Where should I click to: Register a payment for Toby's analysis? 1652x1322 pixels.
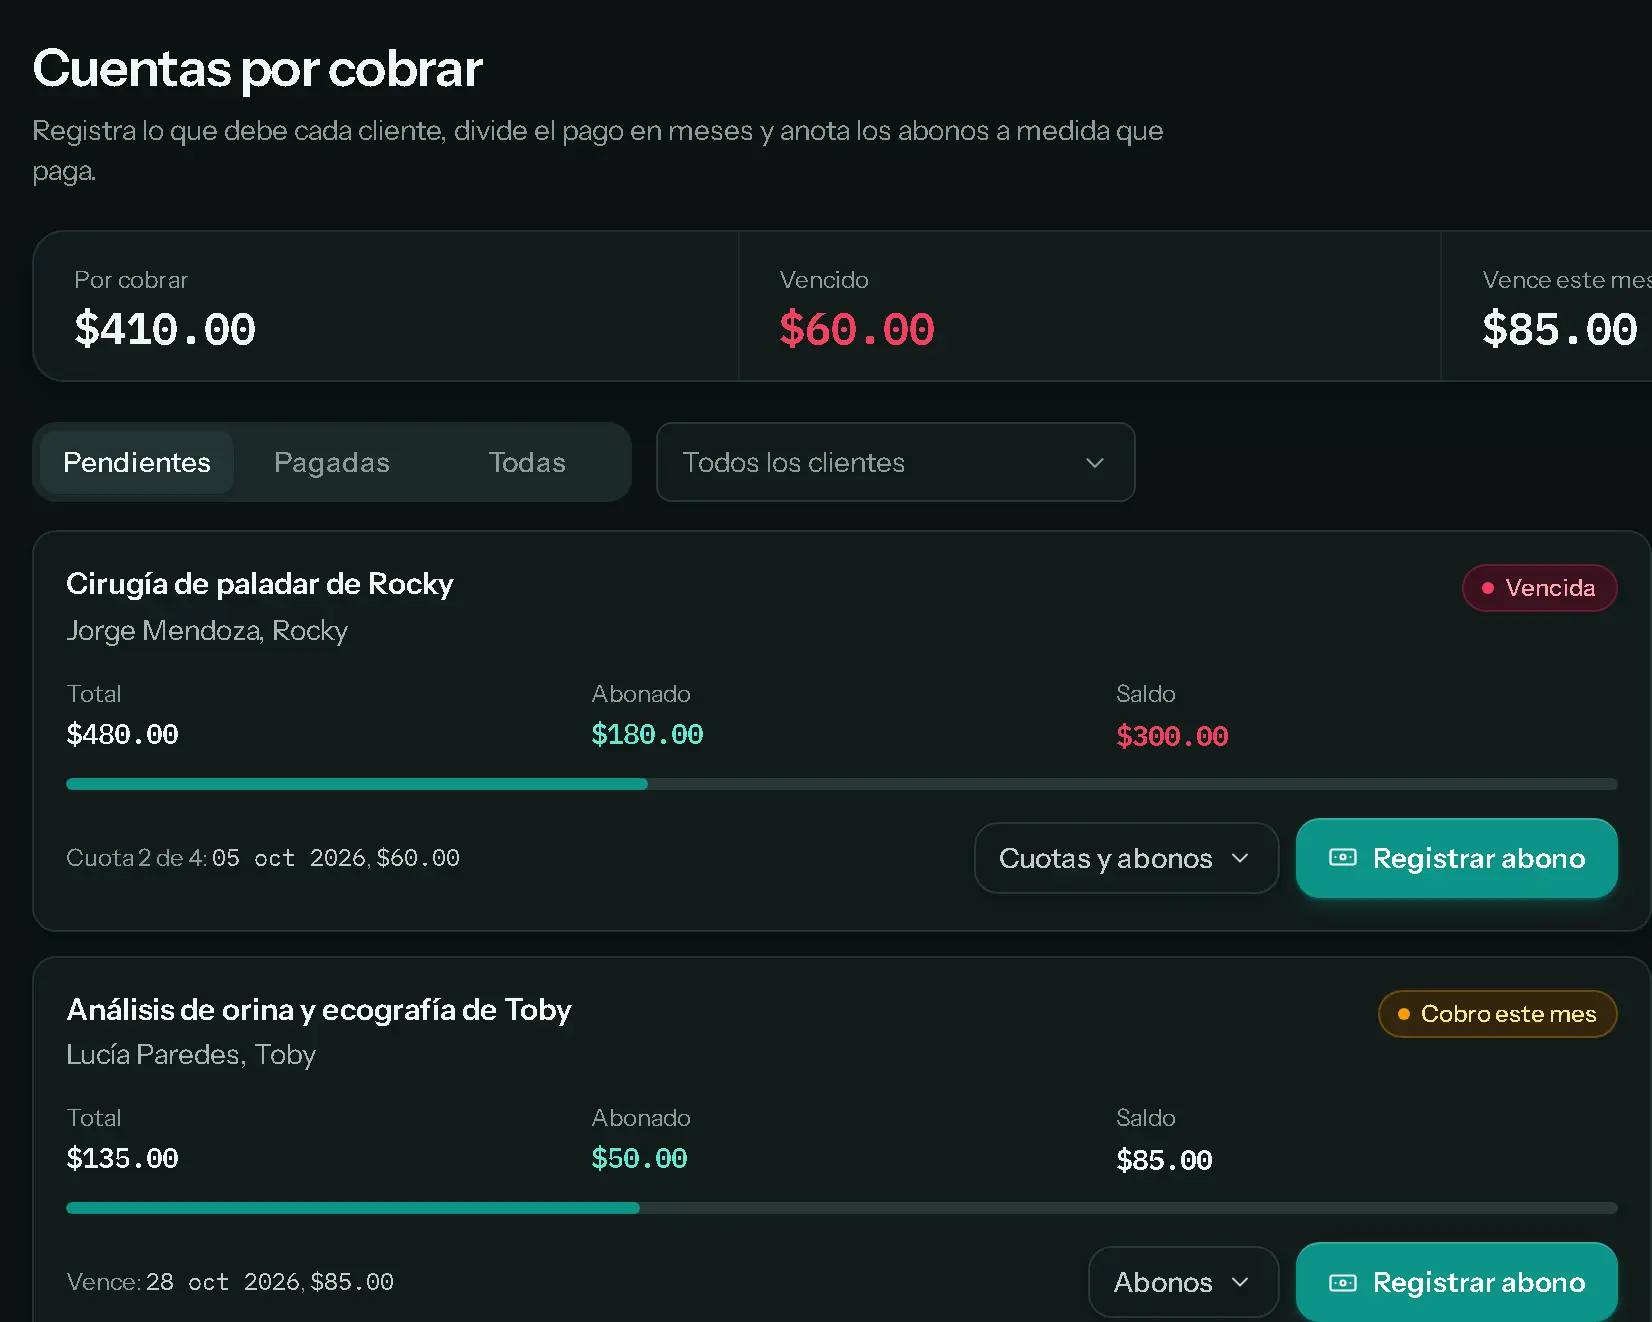click(1456, 1282)
